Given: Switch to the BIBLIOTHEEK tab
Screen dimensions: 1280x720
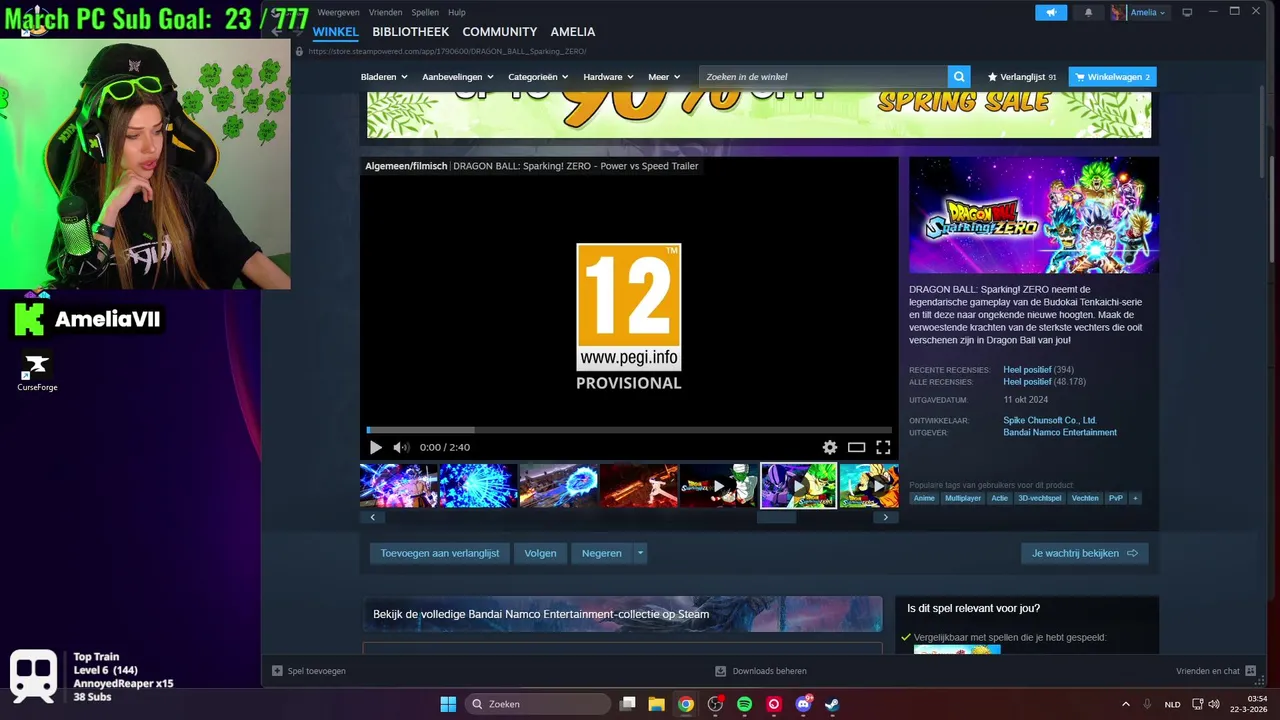Looking at the screenshot, I should click(x=411, y=32).
